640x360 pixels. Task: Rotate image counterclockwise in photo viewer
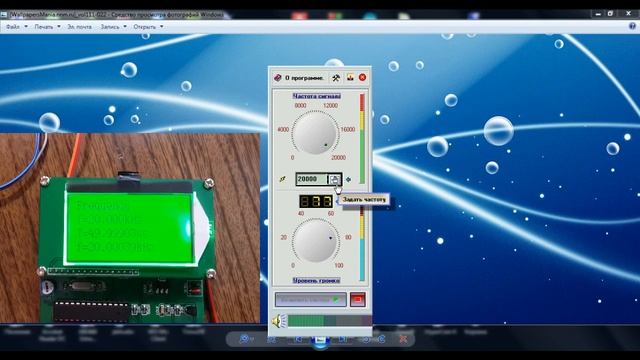point(366,339)
